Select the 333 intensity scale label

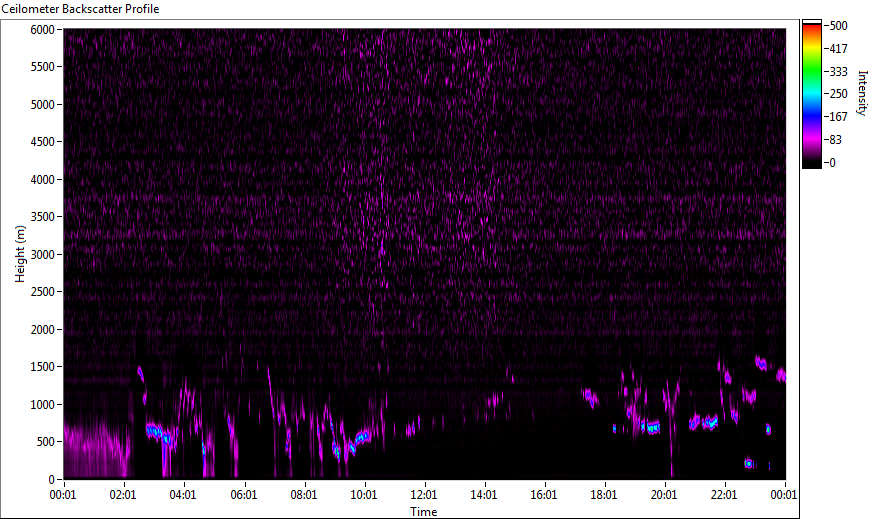point(838,71)
